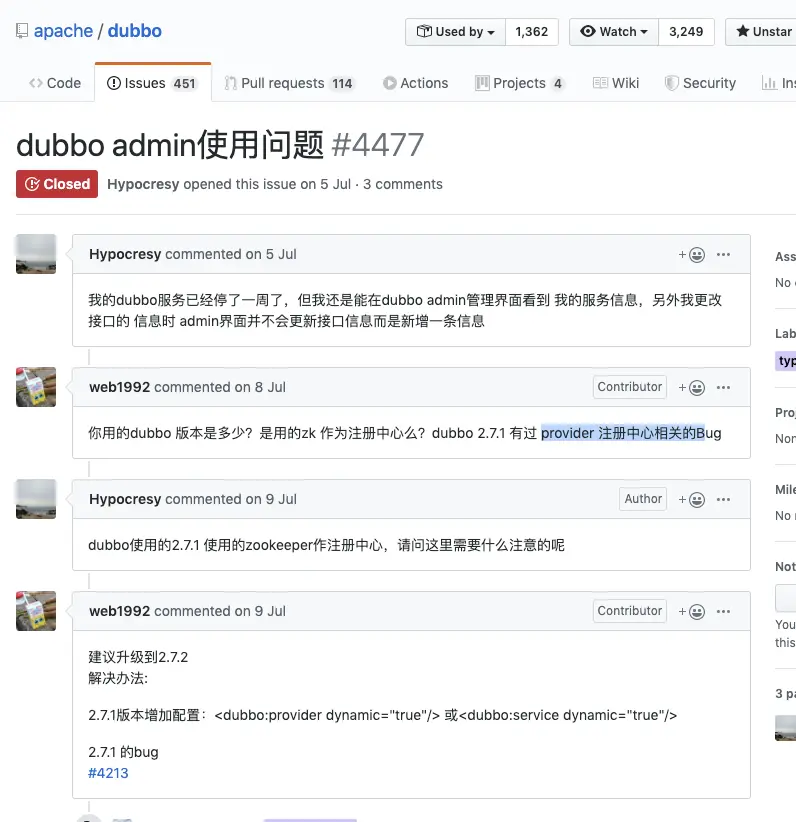The height and width of the screenshot is (822, 796).
Task: Unstar the repository
Action: 763,32
